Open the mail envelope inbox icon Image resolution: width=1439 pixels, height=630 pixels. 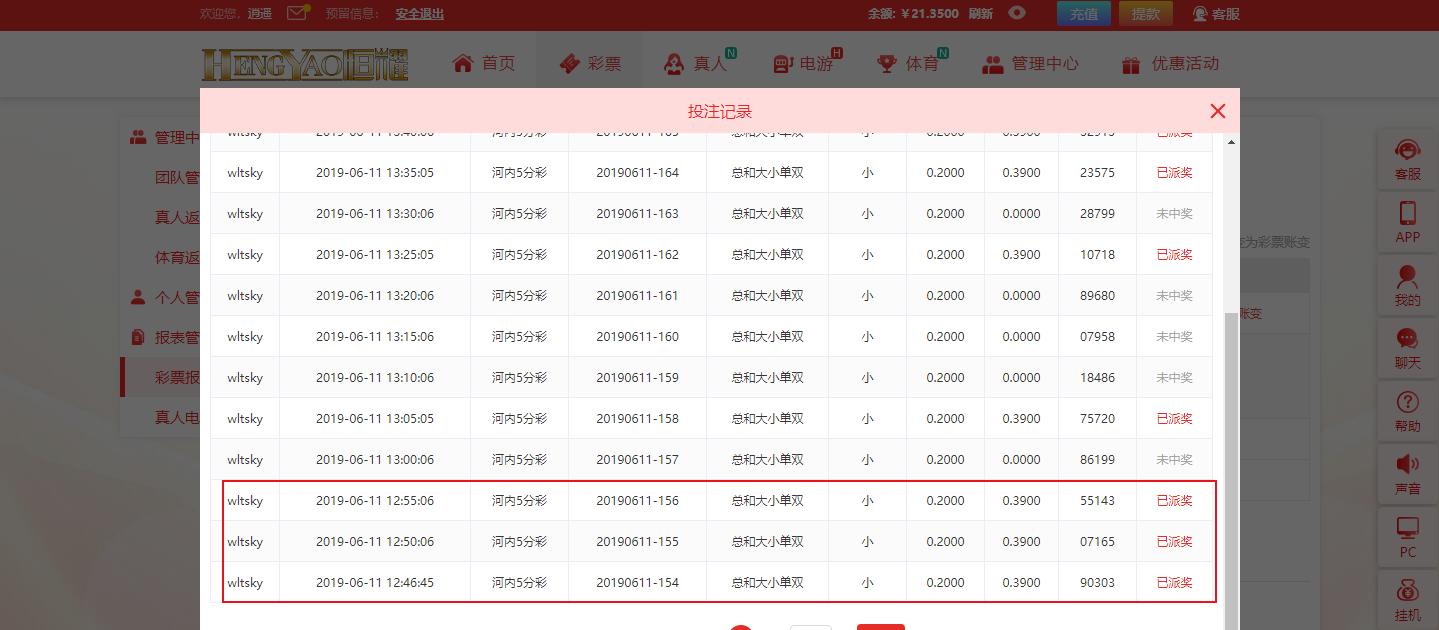point(297,13)
